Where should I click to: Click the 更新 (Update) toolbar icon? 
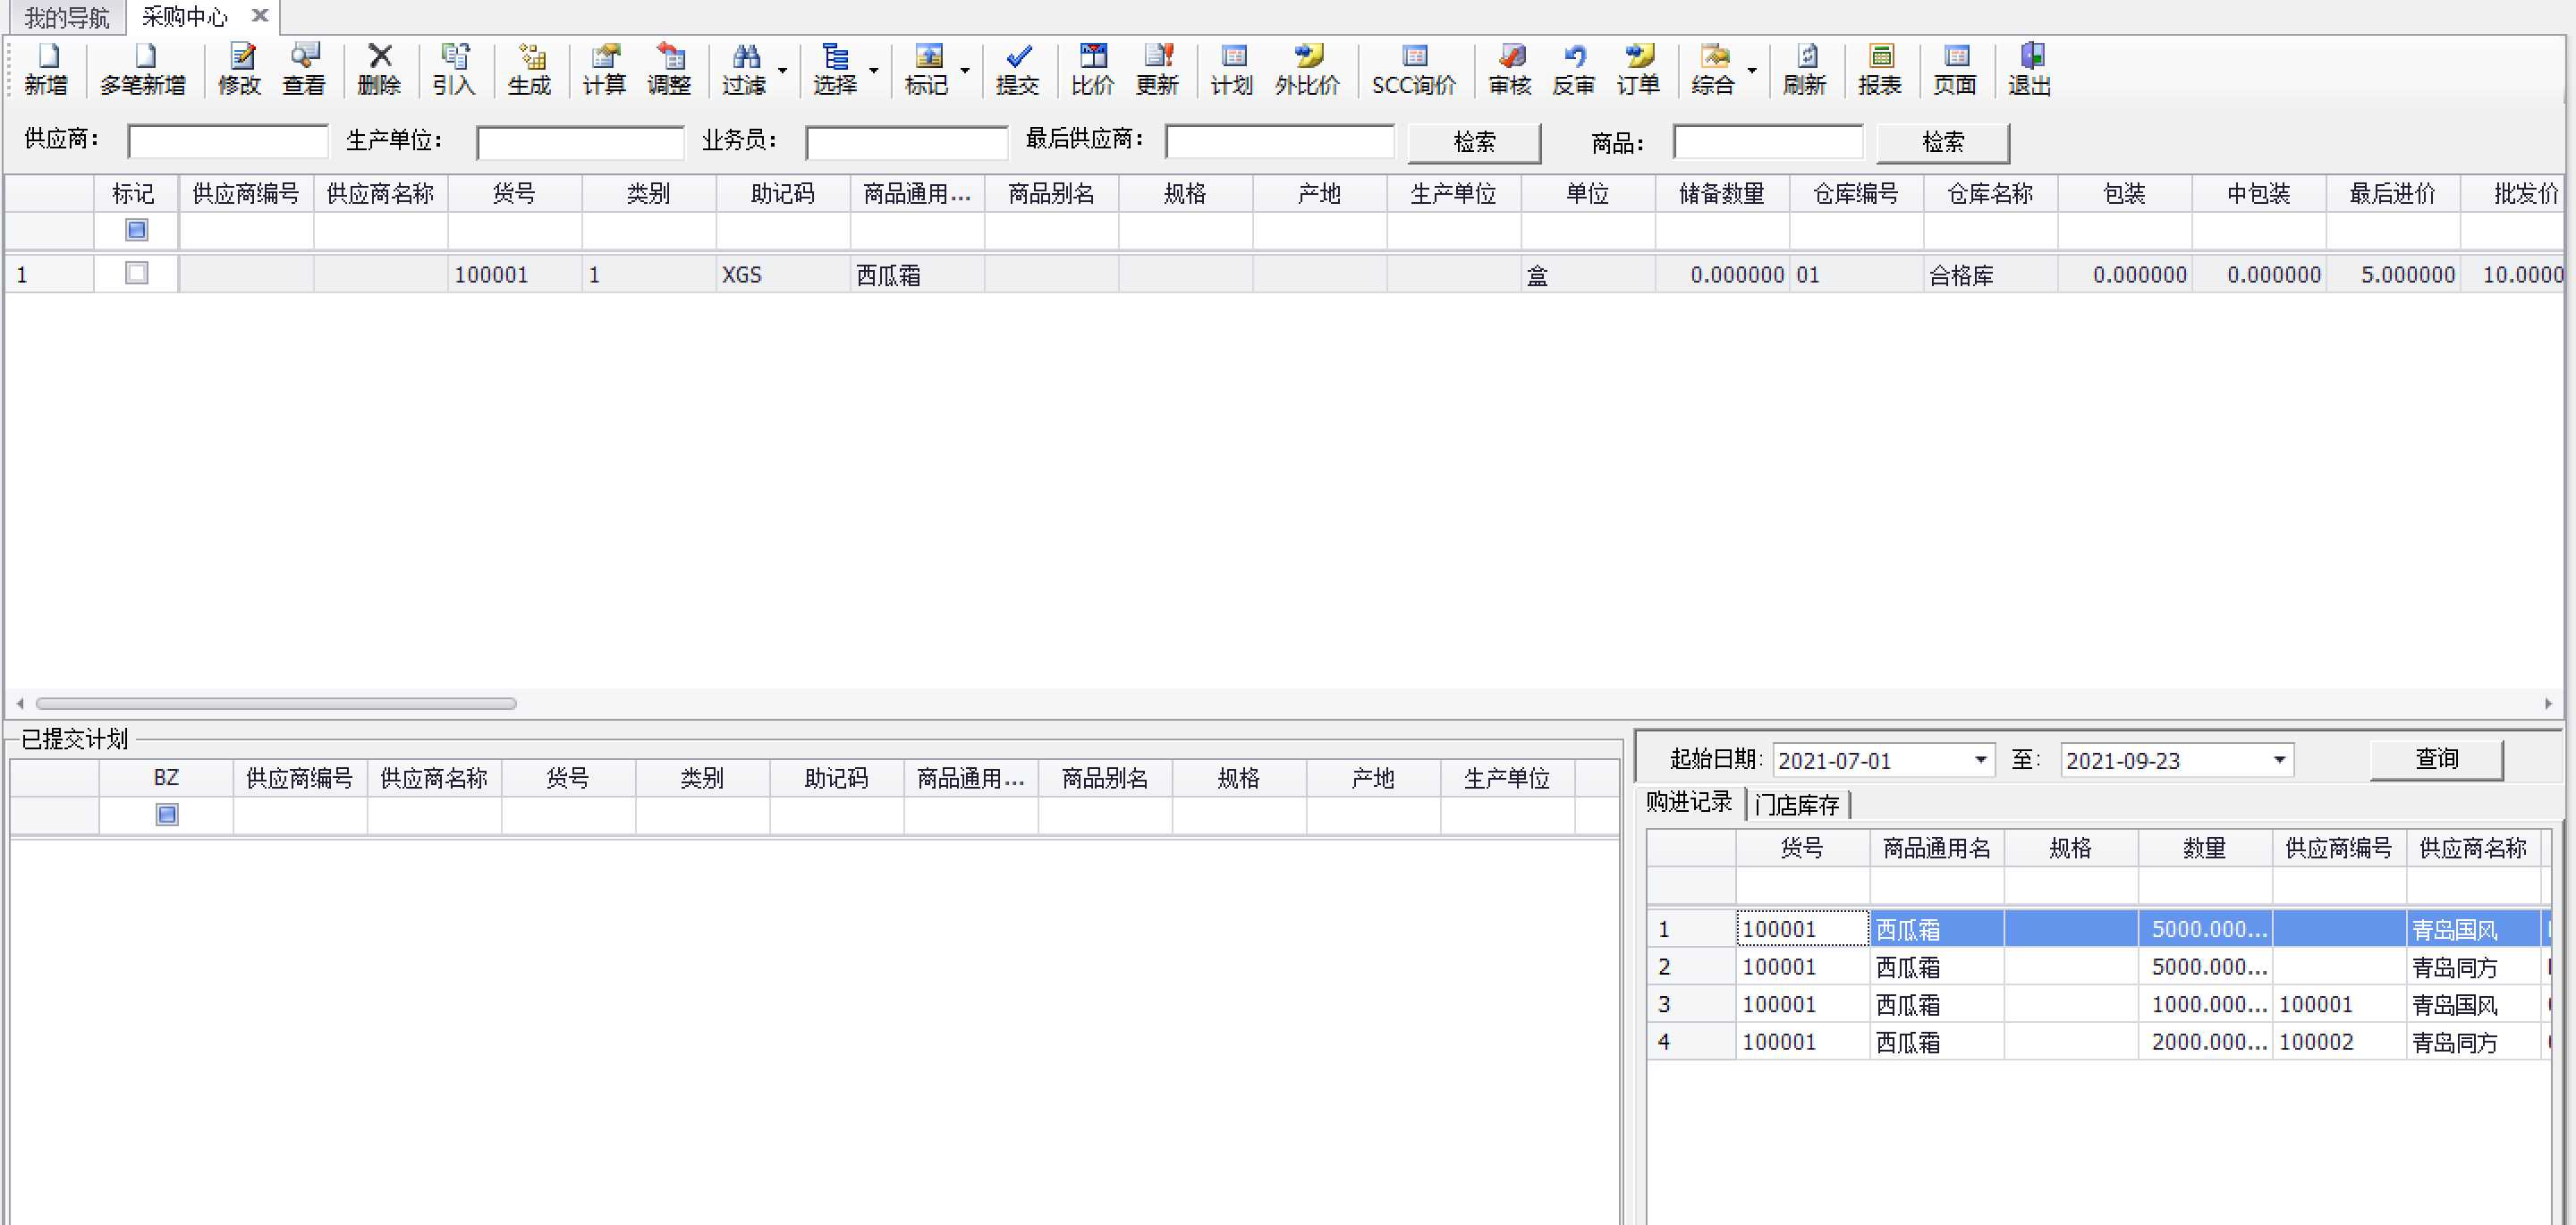[1158, 69]
